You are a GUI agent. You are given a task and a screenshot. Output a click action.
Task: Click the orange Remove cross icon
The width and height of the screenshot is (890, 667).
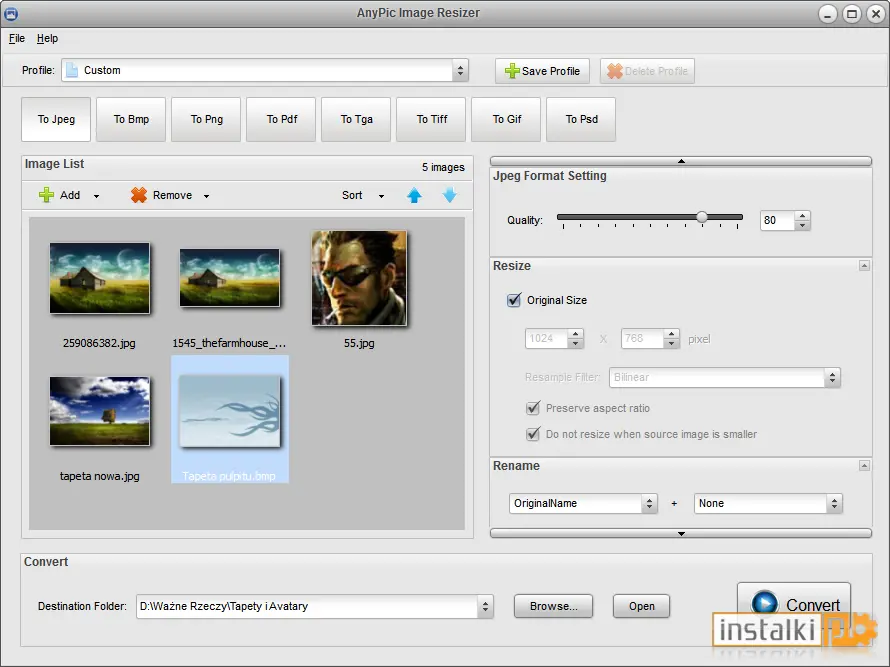click(x=138, y=195)
